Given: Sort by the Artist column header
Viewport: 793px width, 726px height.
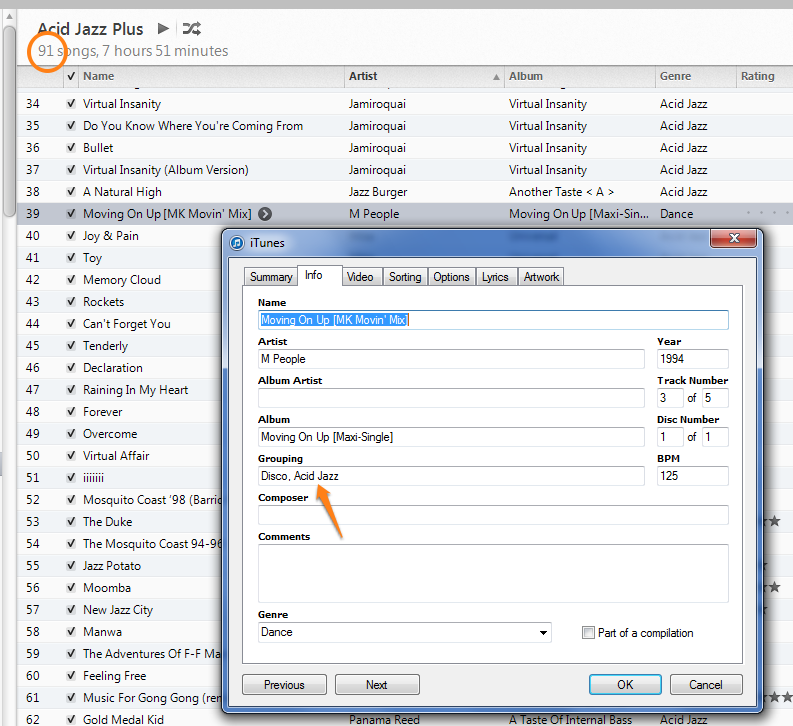Looking at the screenshot, I should (x=424, y=76).
